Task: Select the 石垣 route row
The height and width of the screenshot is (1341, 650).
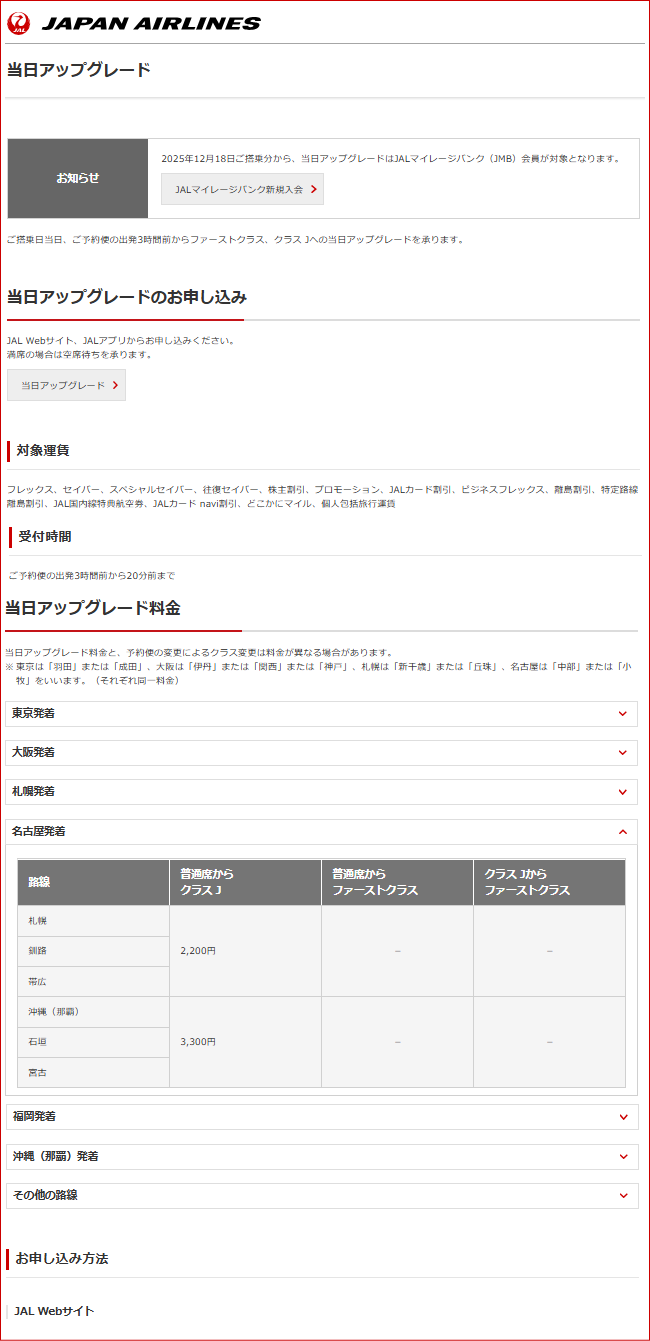Action: tap(93, 1042)
